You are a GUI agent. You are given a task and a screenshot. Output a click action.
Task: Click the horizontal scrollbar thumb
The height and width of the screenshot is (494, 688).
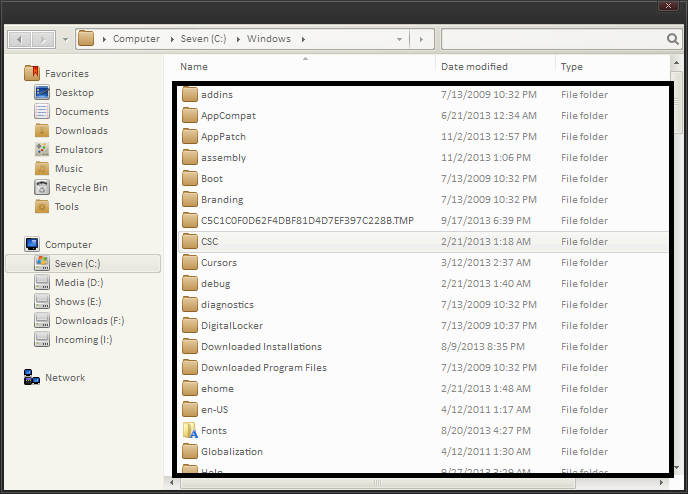click(x=377, y=483)
